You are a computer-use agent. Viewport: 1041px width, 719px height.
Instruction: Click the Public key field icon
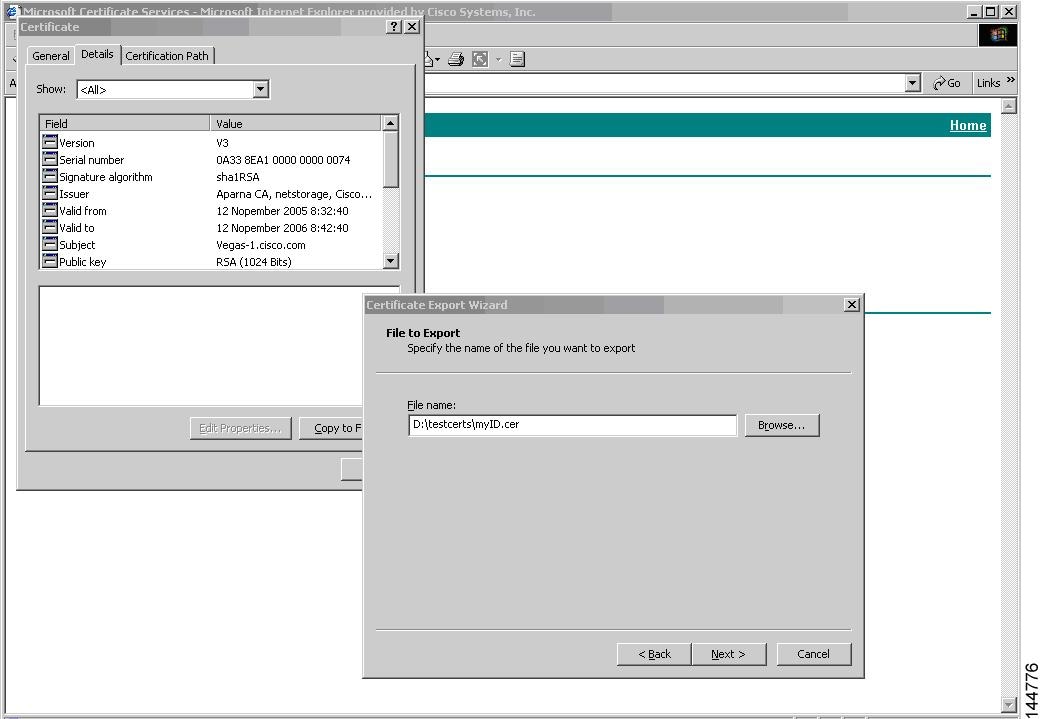coord(50,261)
